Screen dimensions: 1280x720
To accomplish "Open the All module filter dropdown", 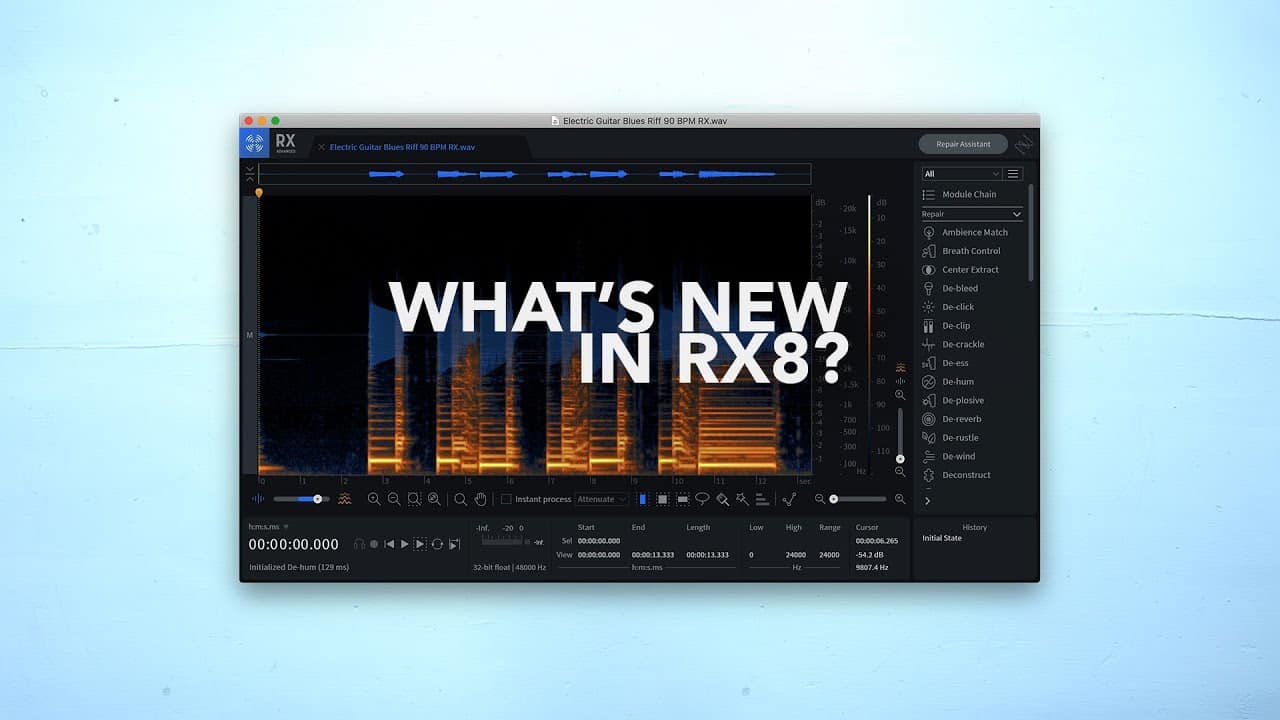I will 961,174.
